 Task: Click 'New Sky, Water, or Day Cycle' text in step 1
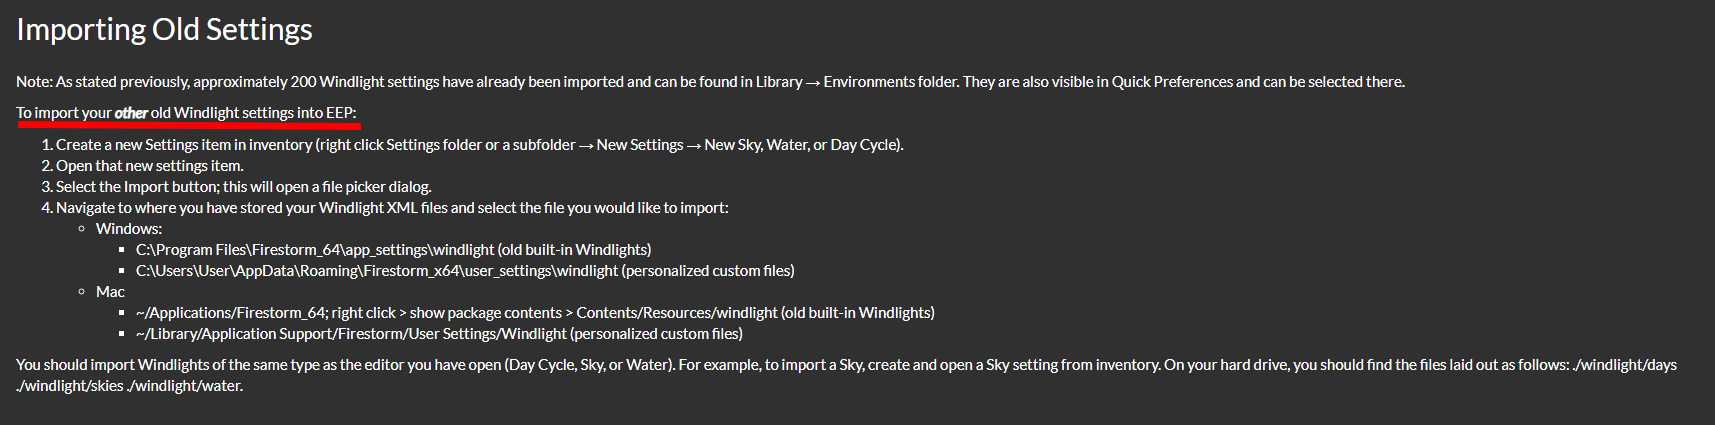tap(801, 145)
